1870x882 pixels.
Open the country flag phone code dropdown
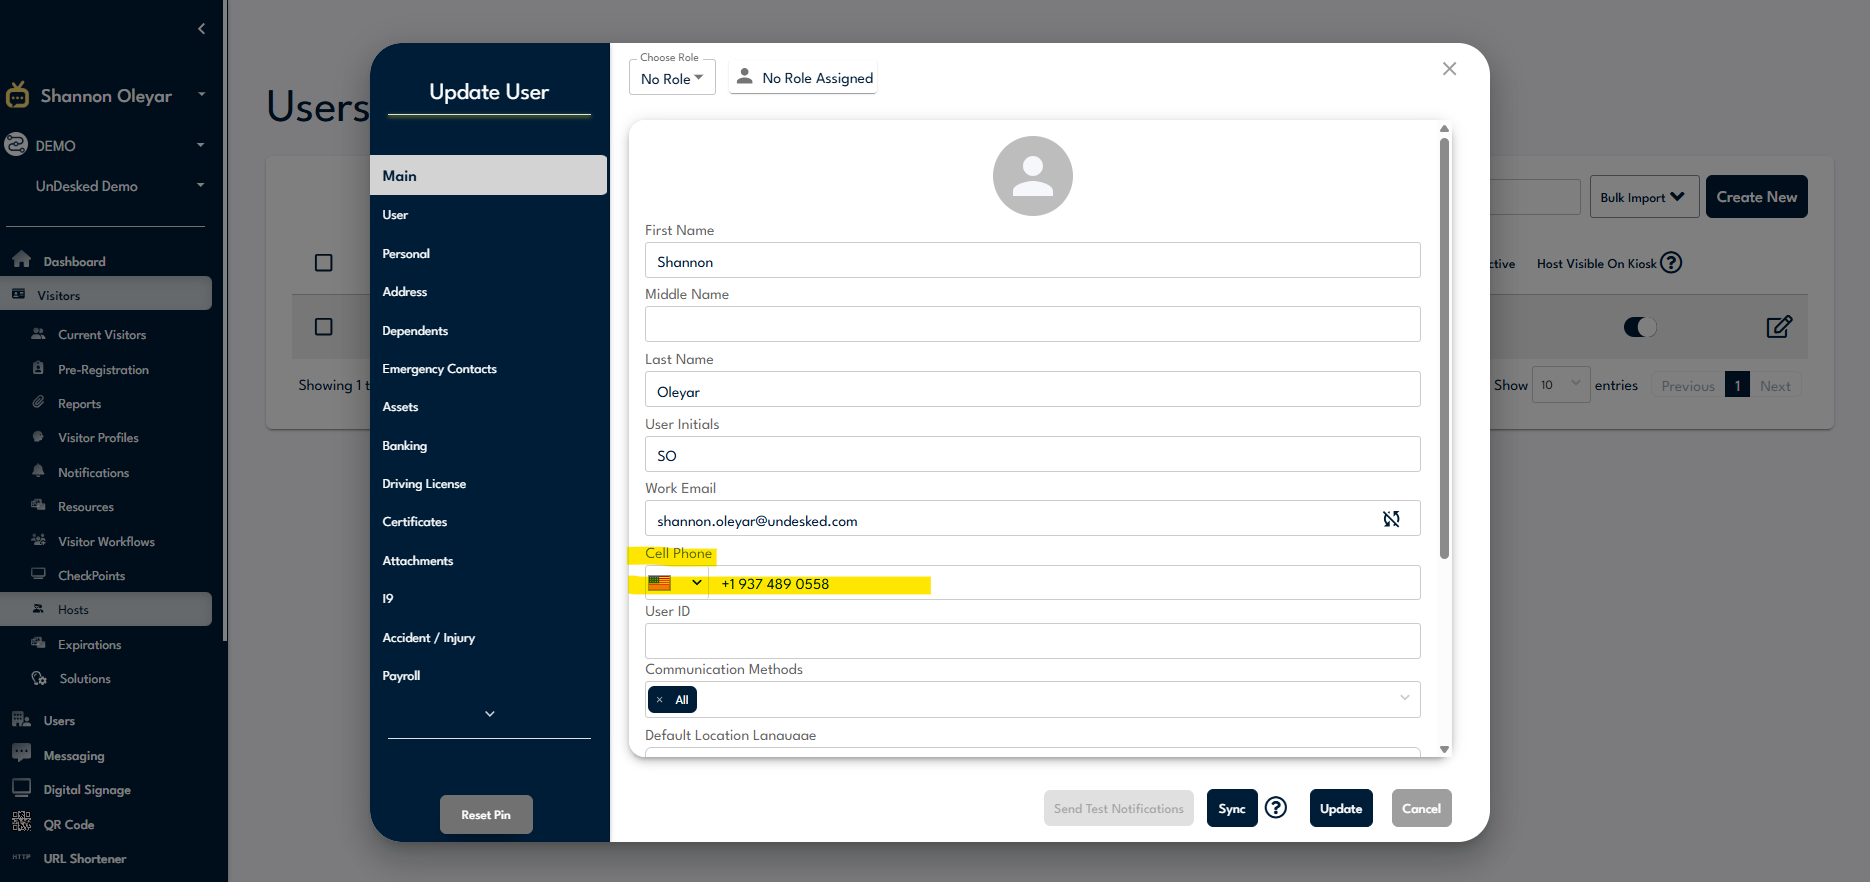pos(676,583)
